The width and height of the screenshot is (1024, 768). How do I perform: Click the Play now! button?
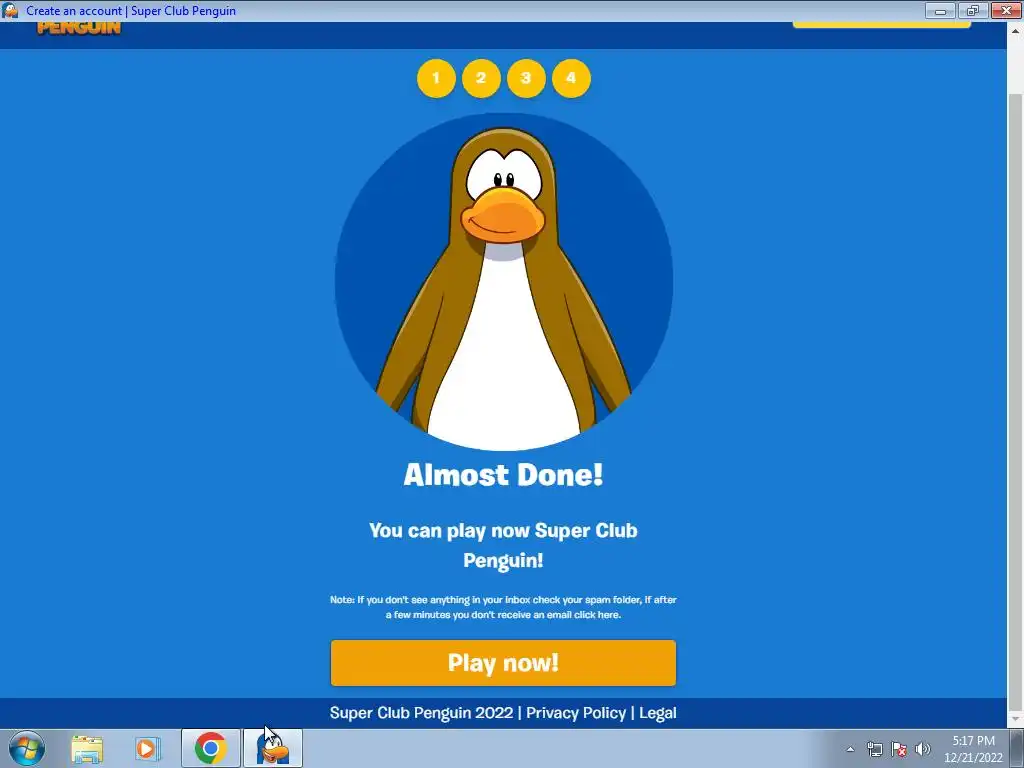(x=503, y=663)
